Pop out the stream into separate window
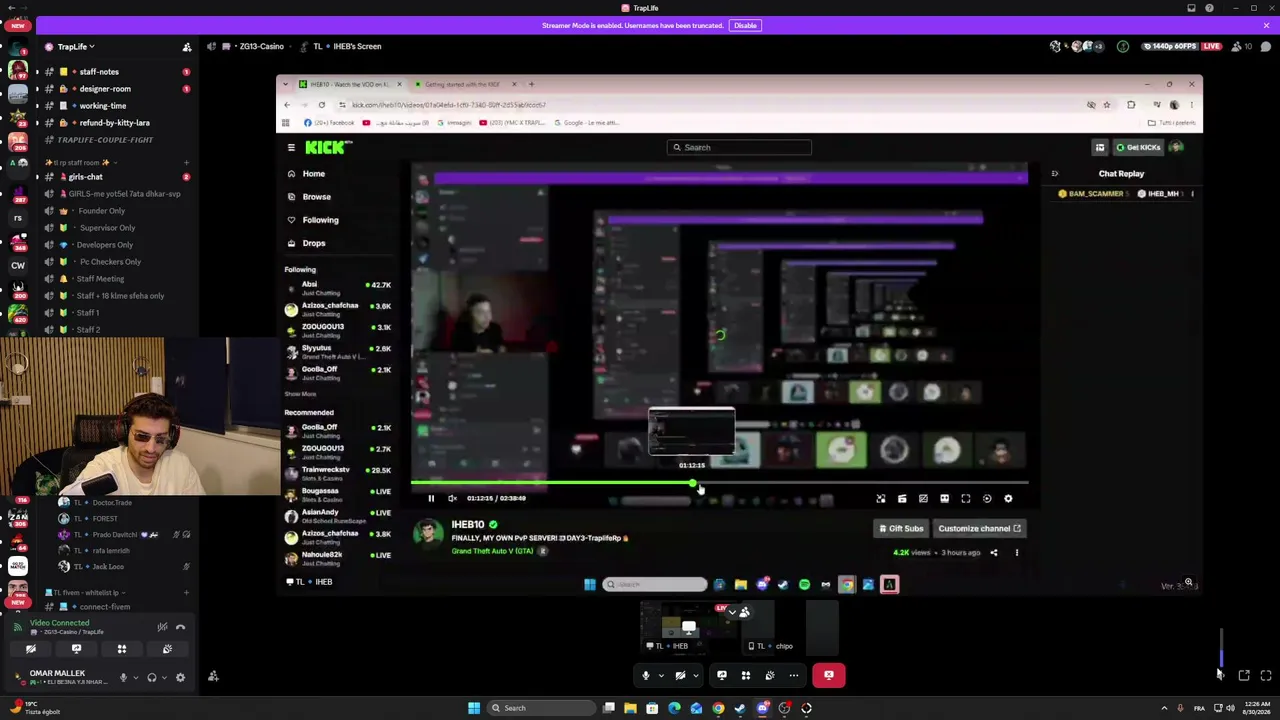Image resolution: width=1280 pixels, height=720 pixels. (1244, 676)
